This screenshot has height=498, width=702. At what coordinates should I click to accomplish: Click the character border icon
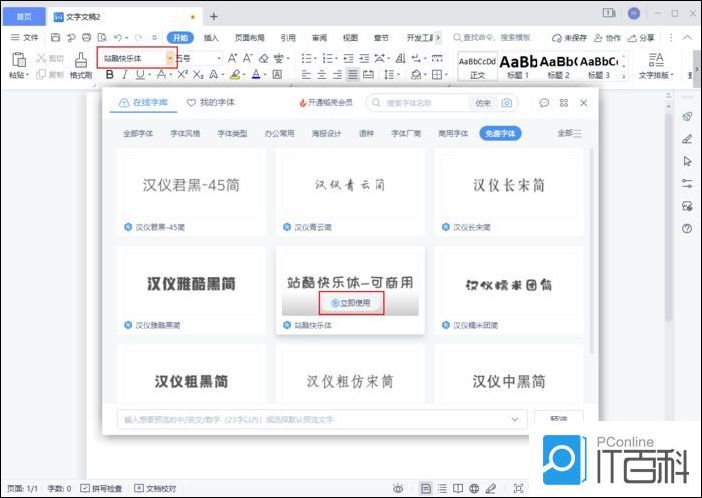point(277,75)
